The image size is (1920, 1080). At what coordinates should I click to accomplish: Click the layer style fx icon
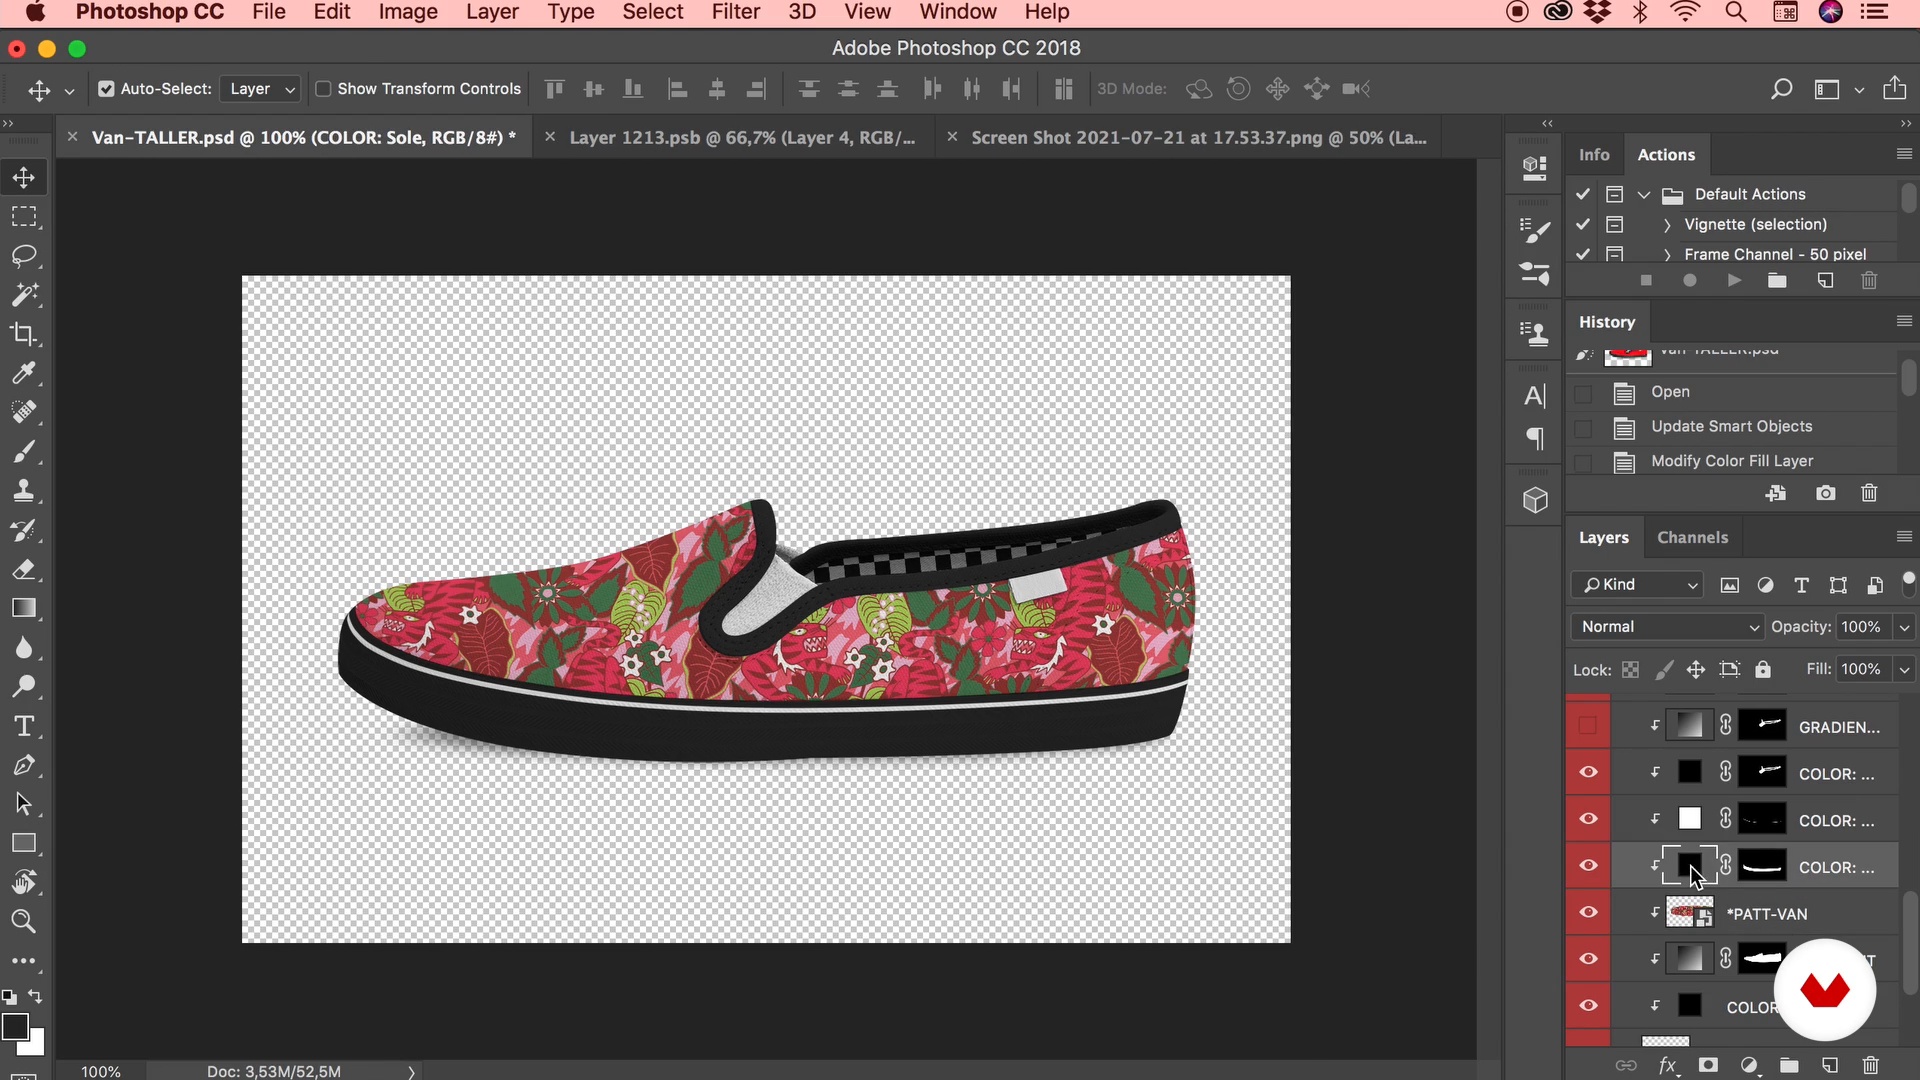pos(1667,1065)
